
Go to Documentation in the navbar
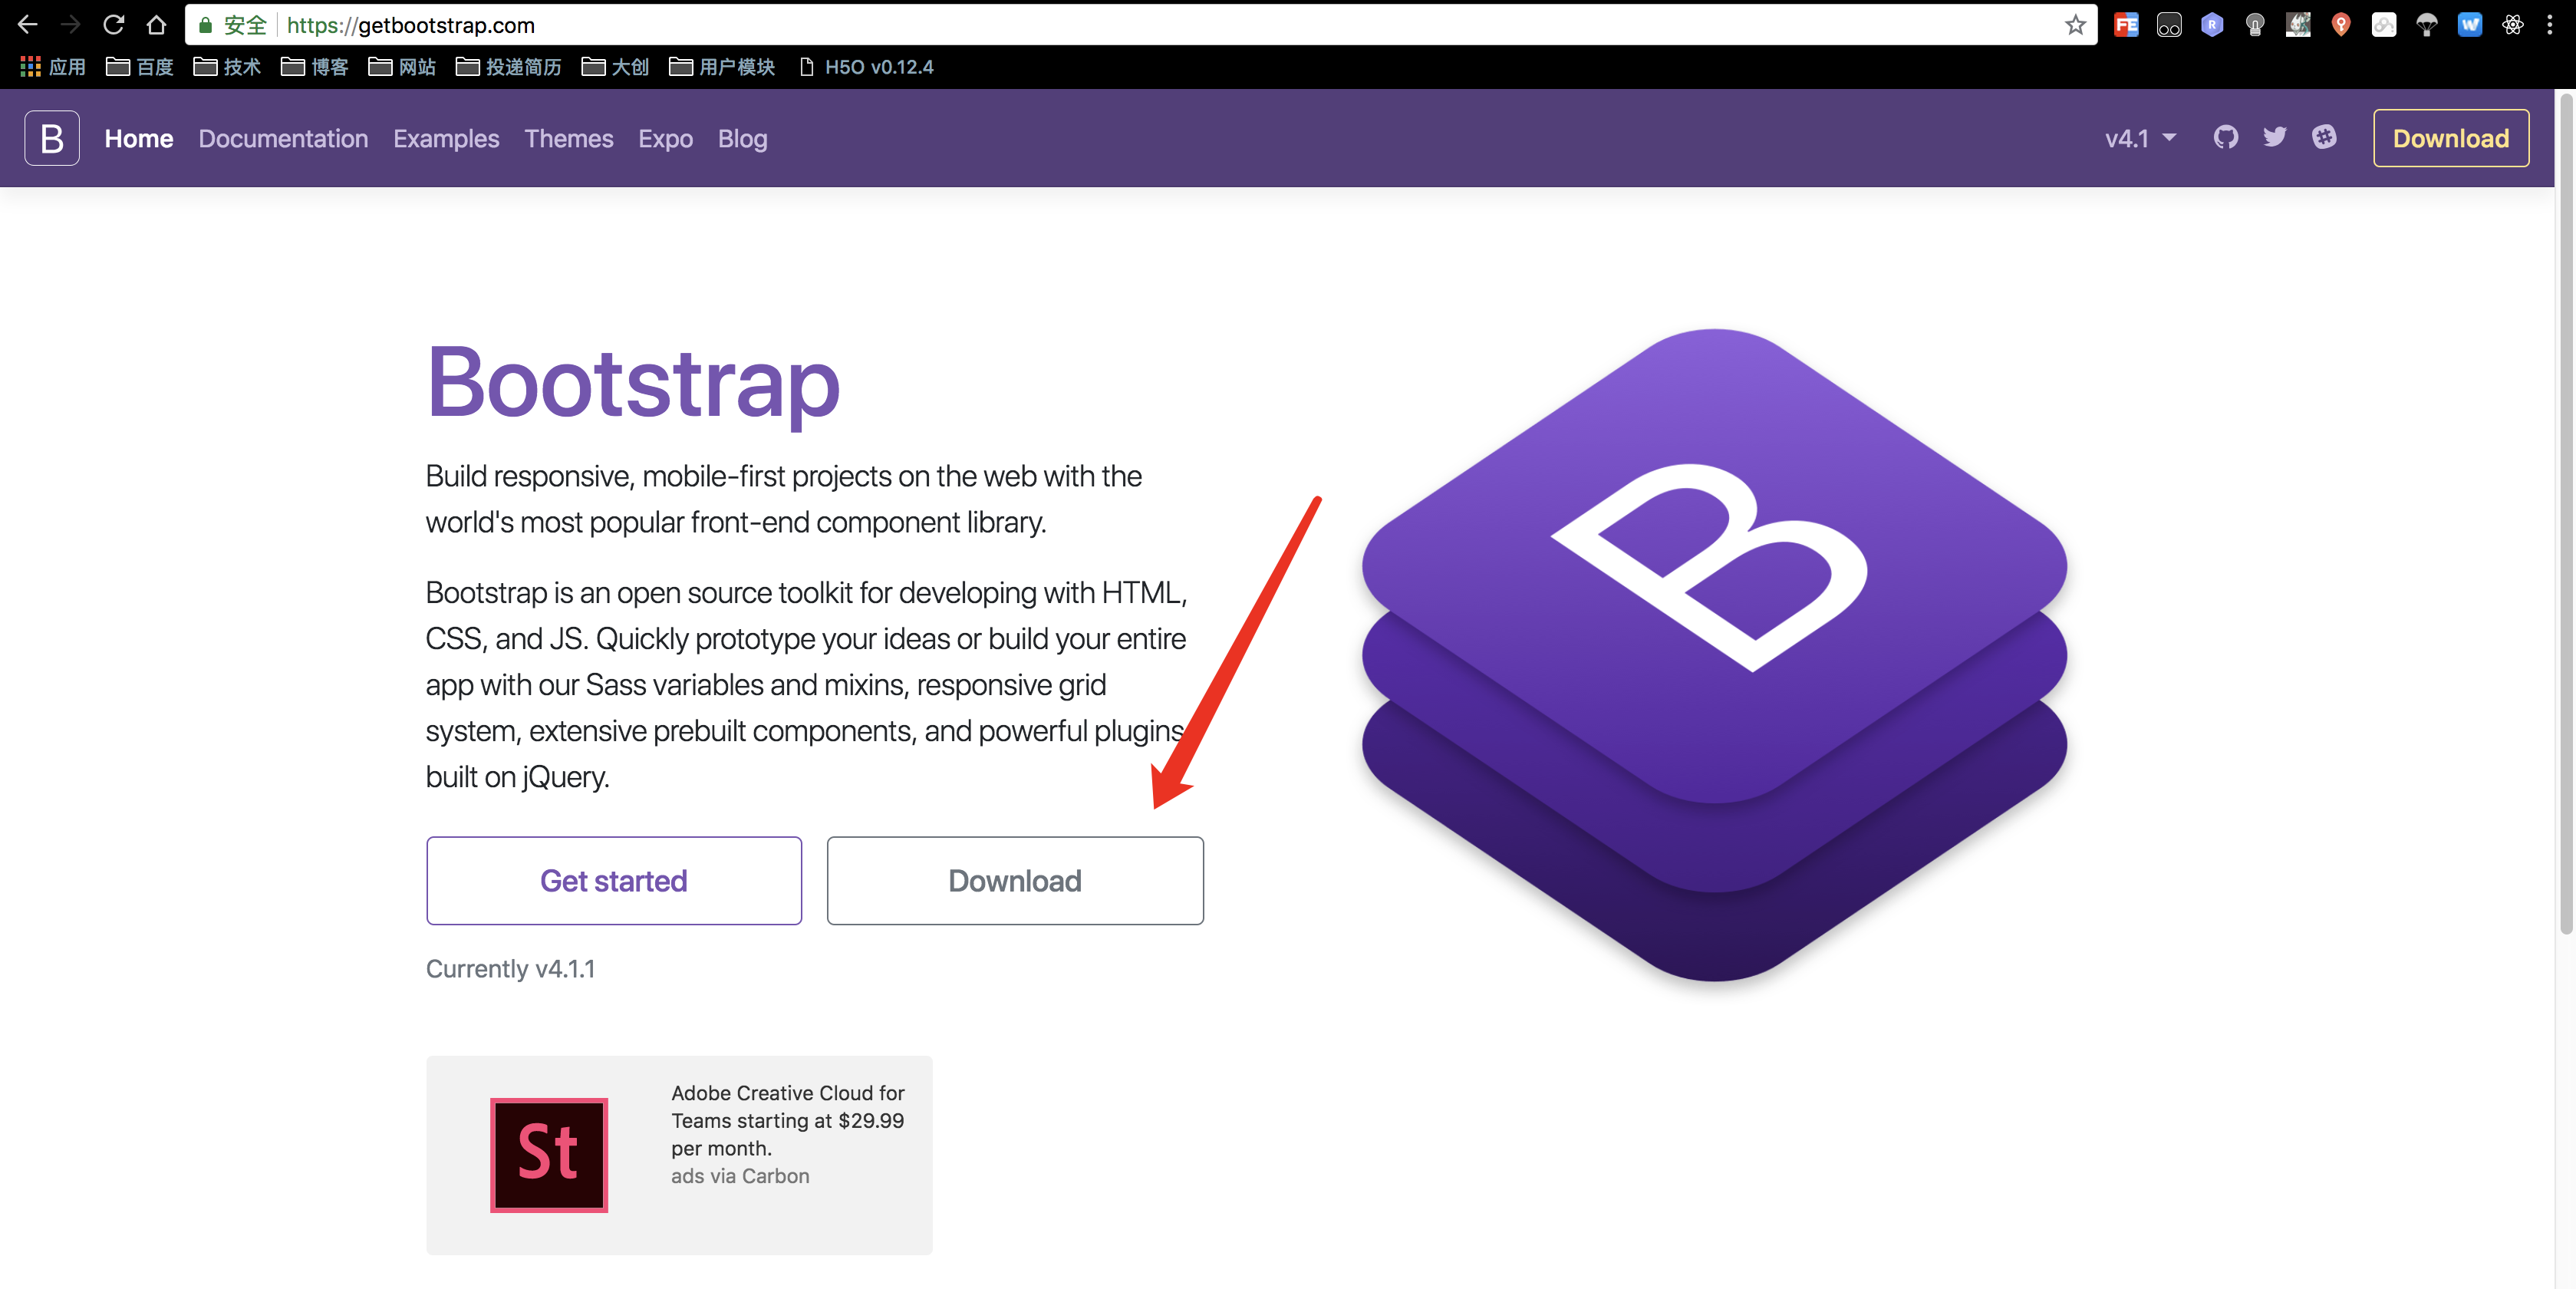(283, 138)
